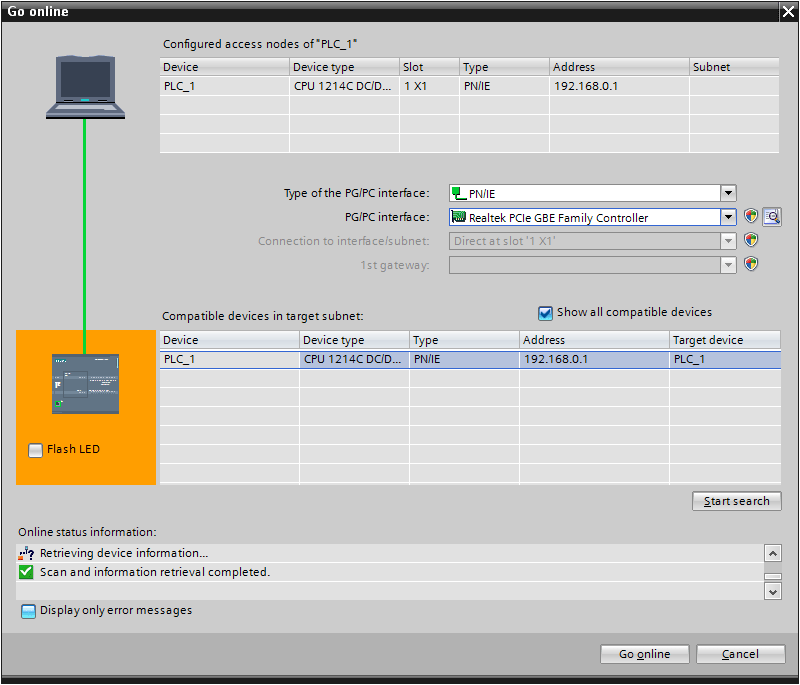800x685 pixels.
Task: Open the PG/PC interface dropdown
Action: pyautogui.click(x=728, y=216)
